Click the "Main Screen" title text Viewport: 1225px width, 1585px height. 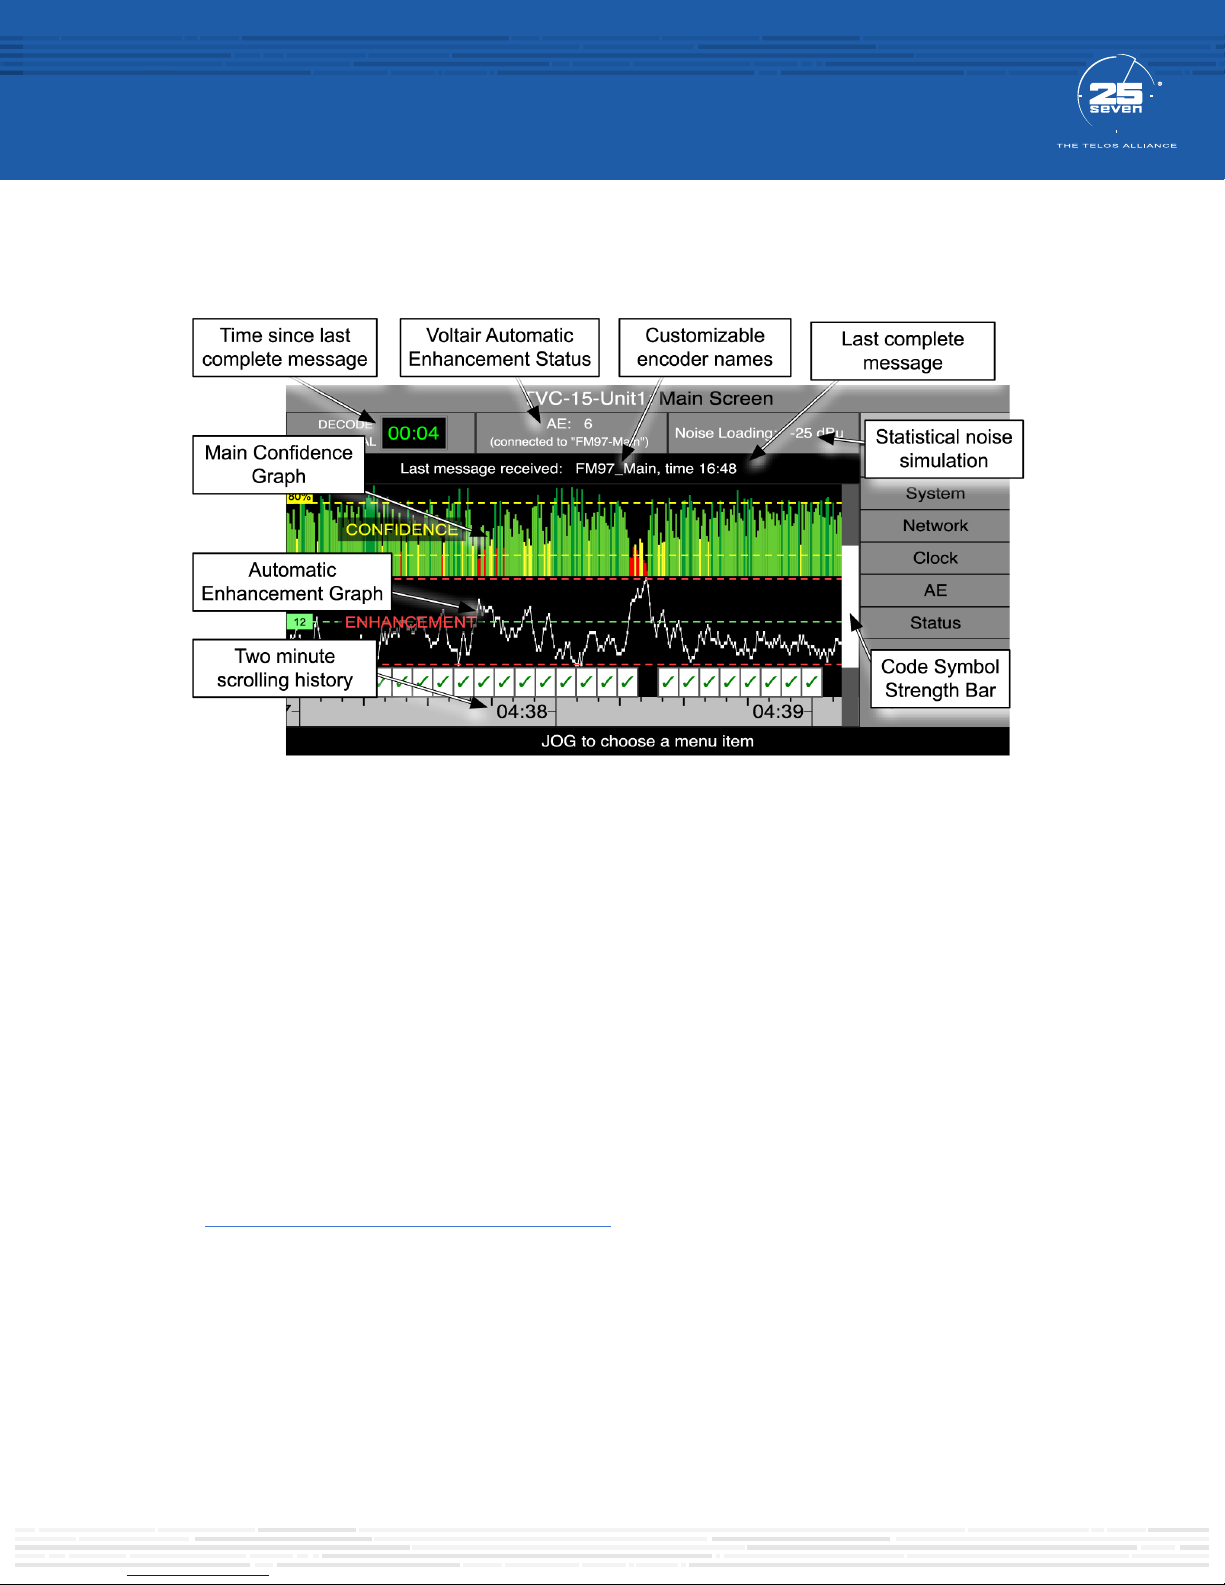click(716, 398)
